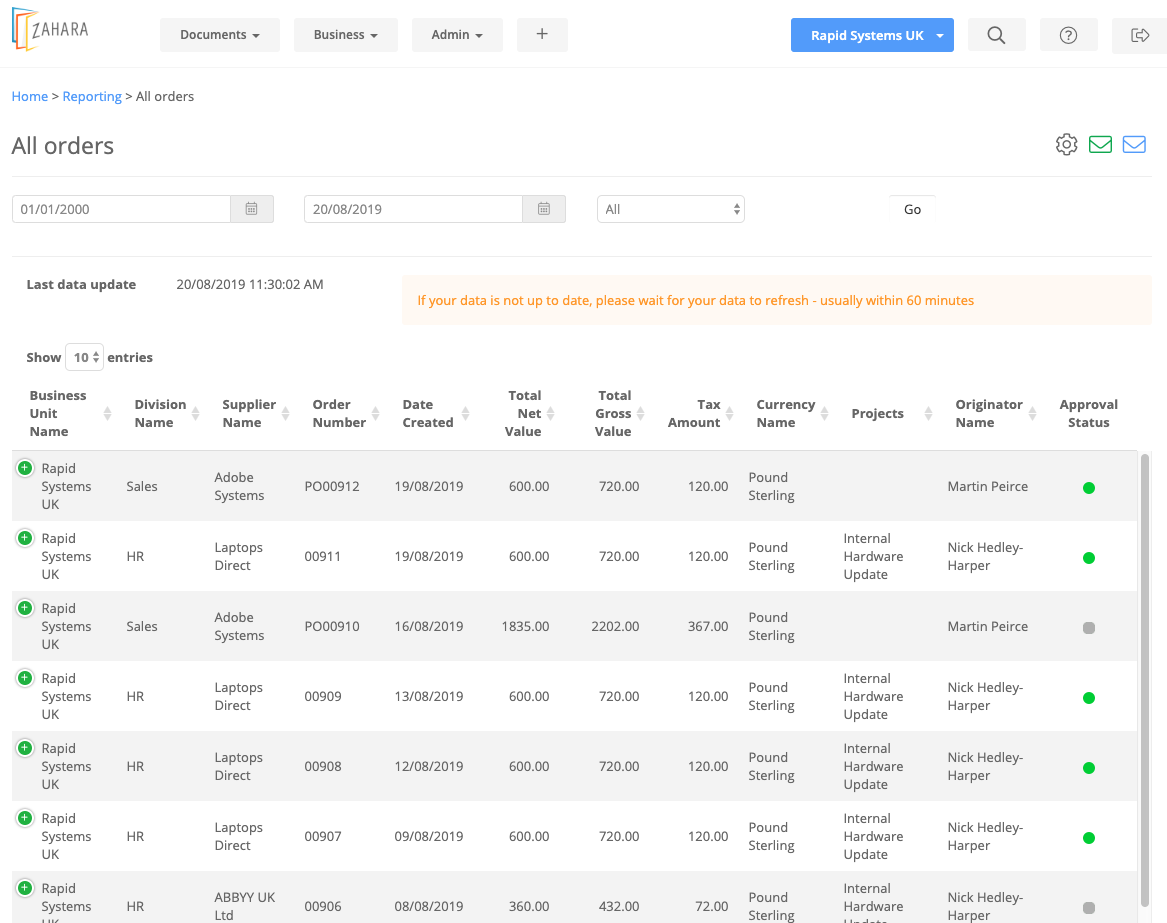Screen dimensions: 1167x923
Task: Expand row details for order 00909
Action: 25,678
